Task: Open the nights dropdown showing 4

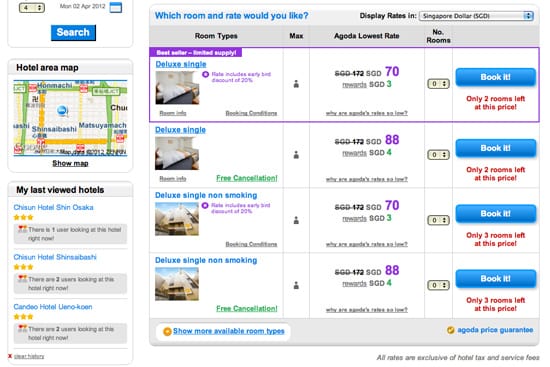Action: 32,7
